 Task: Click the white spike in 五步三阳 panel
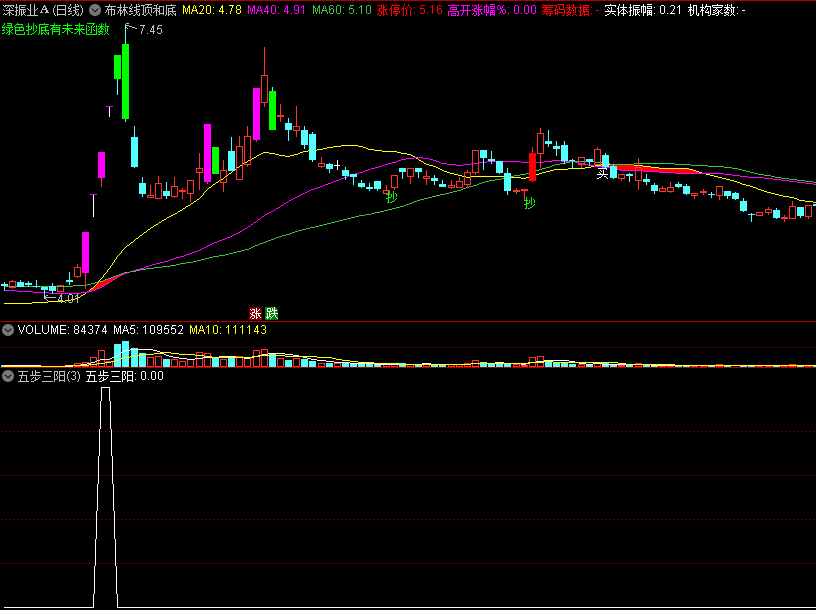[105, 497]
